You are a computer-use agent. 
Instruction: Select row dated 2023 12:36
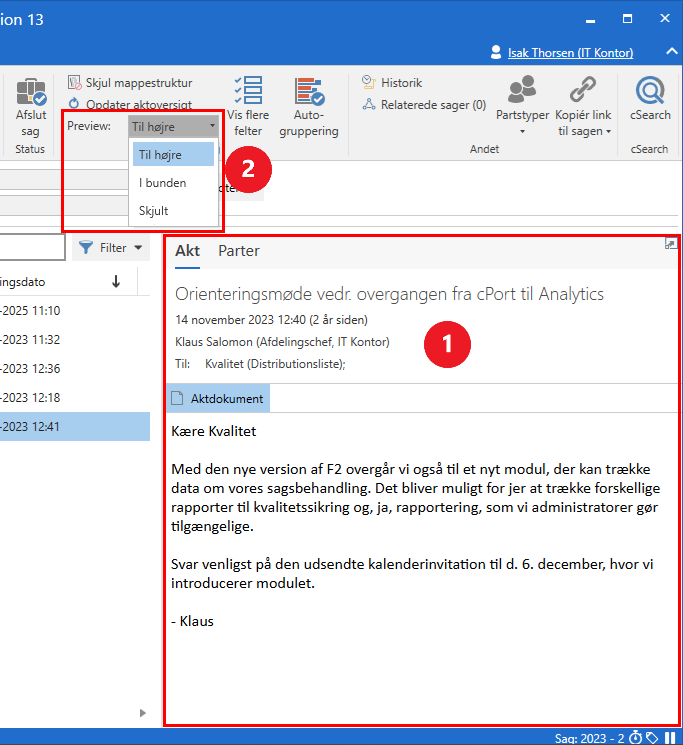tap(75, 369)
